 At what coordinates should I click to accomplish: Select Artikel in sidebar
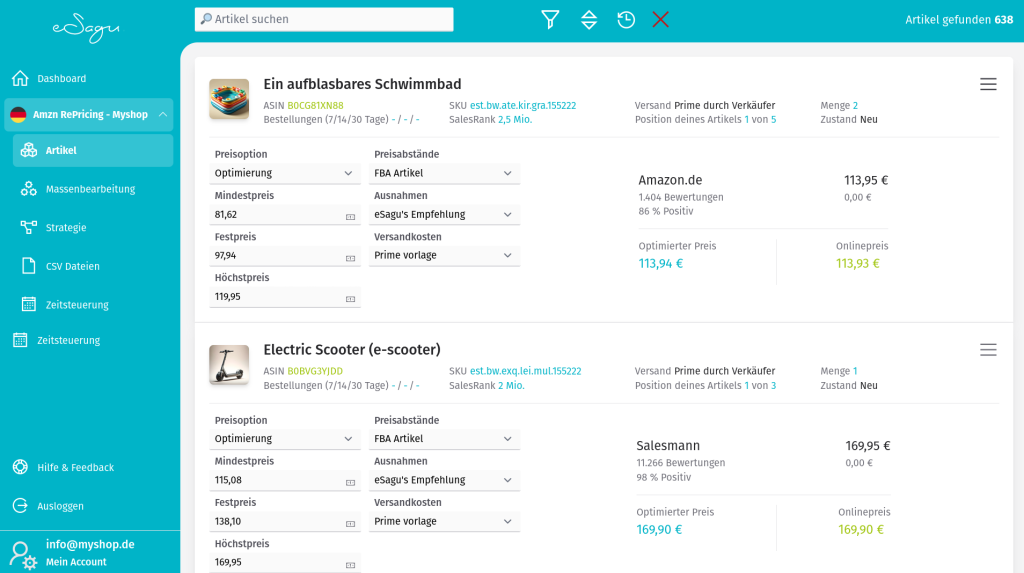coord(93,150)
